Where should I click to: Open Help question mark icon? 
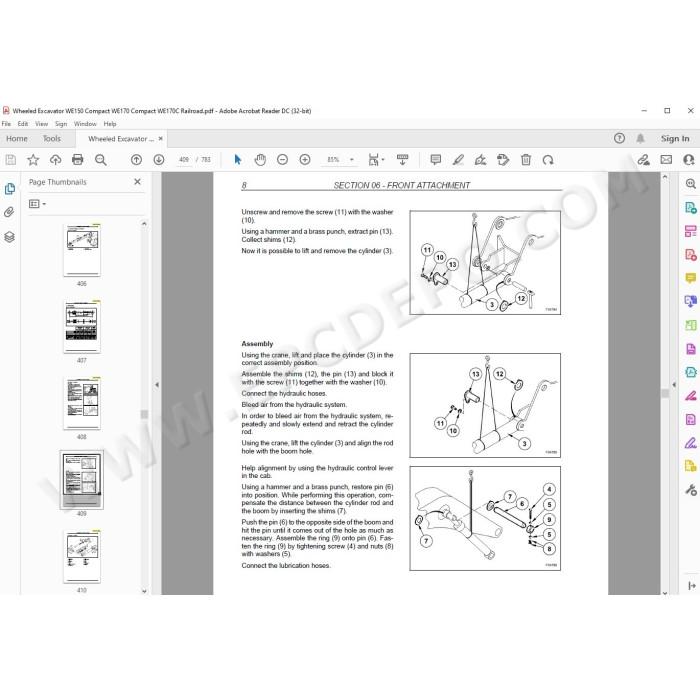click(619, 138)
